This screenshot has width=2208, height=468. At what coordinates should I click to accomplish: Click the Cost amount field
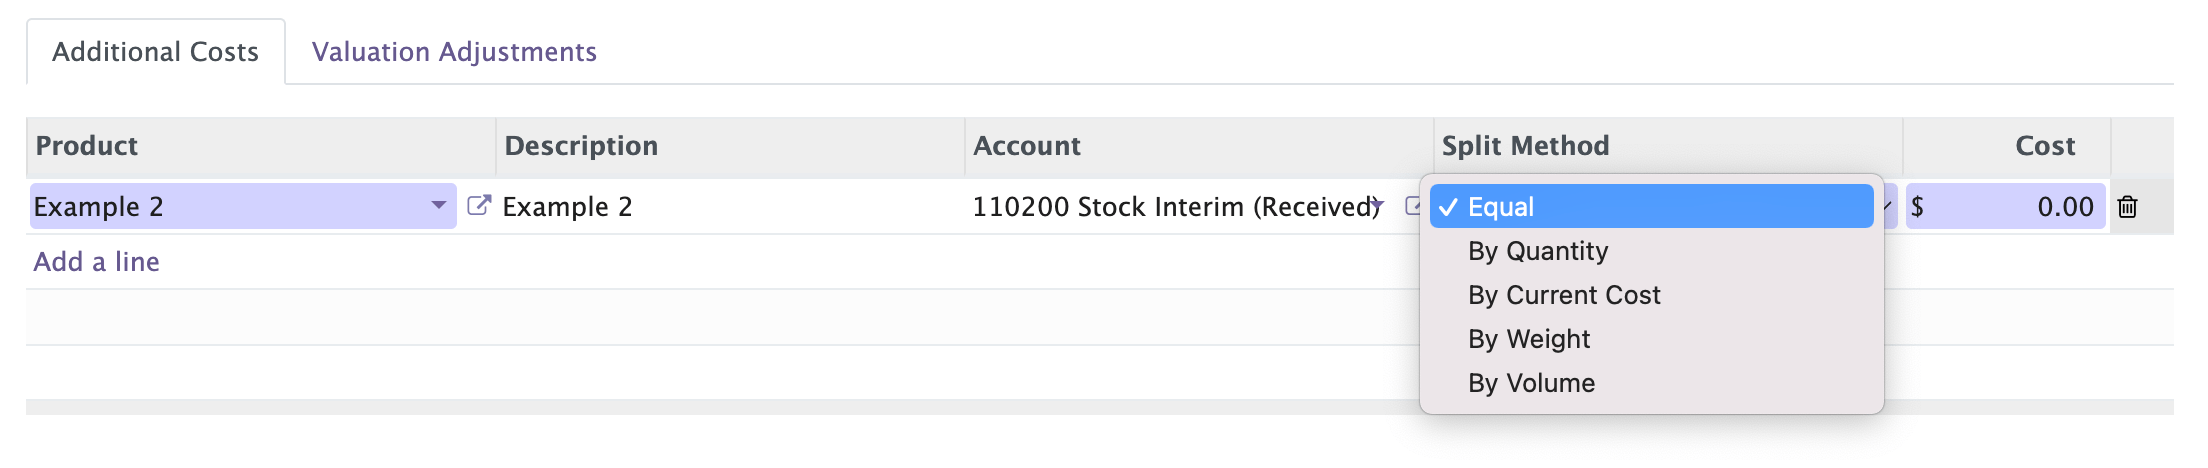tap(2010, 207)
